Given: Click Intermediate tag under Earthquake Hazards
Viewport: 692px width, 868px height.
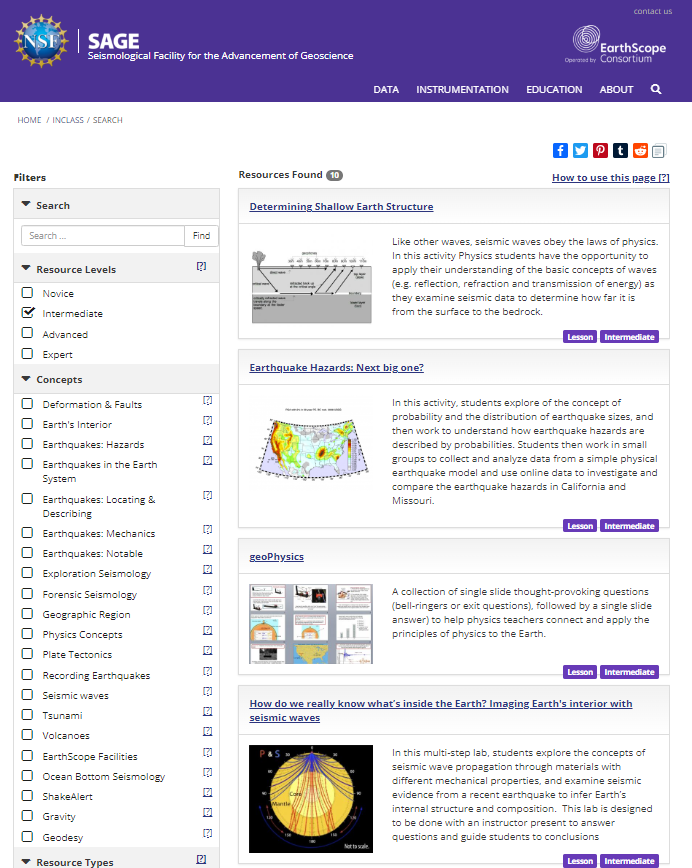Looking at the screenshot, I should (629, 526).
